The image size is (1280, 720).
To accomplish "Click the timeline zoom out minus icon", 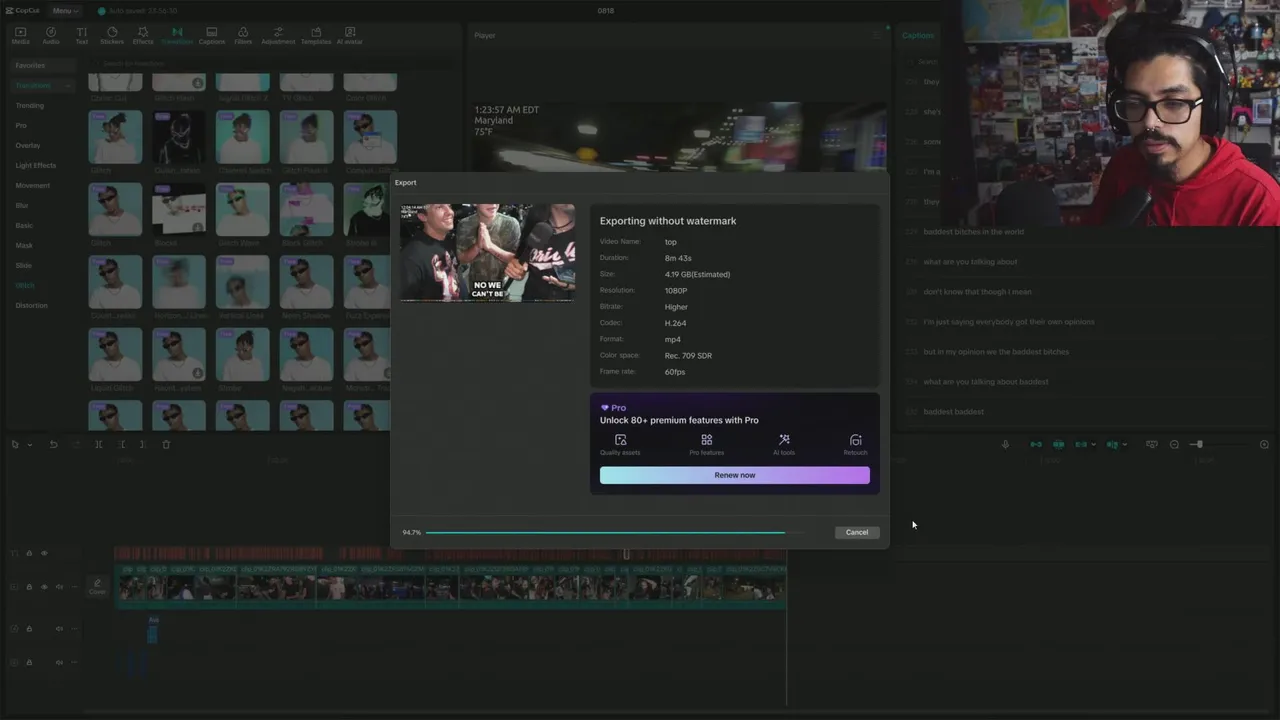I will pos(1174,444).
